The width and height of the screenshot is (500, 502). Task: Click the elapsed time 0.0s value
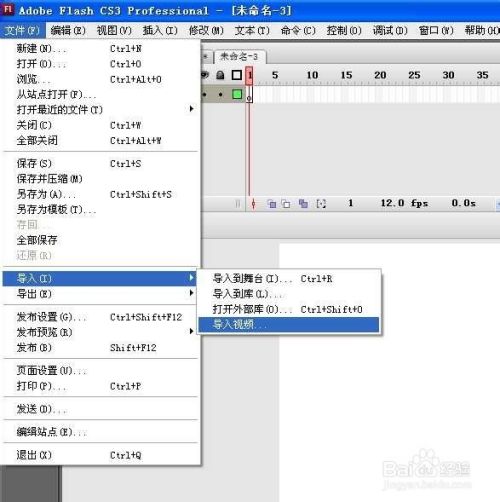(464, 203)
